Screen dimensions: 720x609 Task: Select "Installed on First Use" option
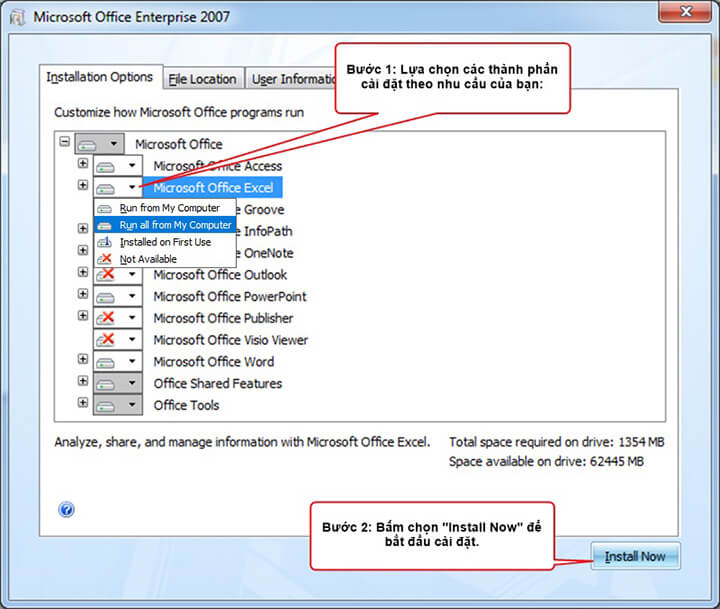coord(165,242)
